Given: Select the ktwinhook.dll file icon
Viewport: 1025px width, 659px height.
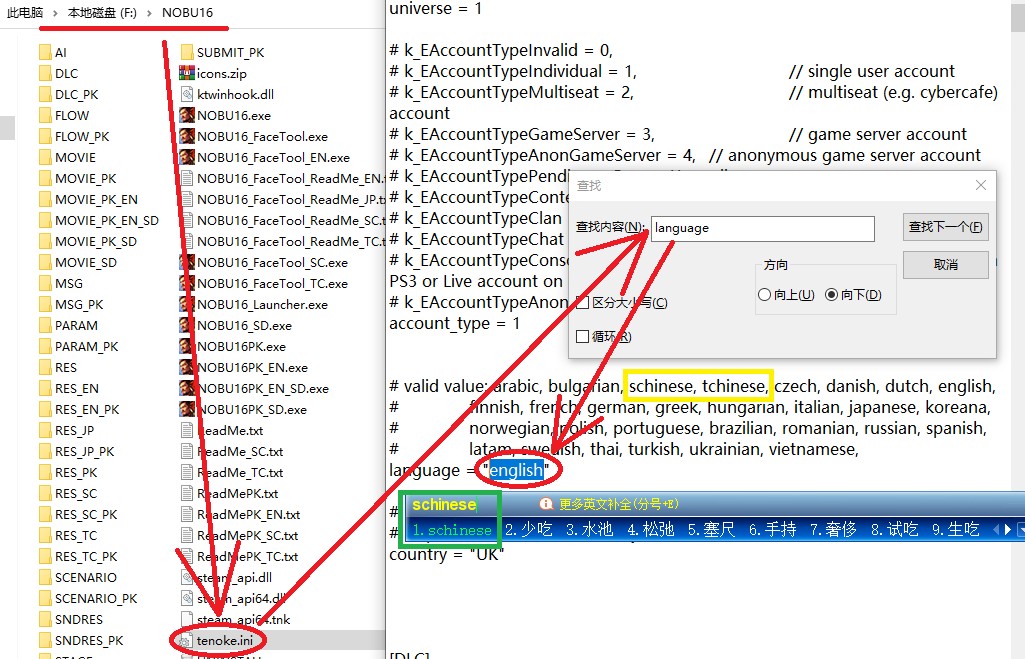Looking at the screenshot, I should (x=187, y=94).
